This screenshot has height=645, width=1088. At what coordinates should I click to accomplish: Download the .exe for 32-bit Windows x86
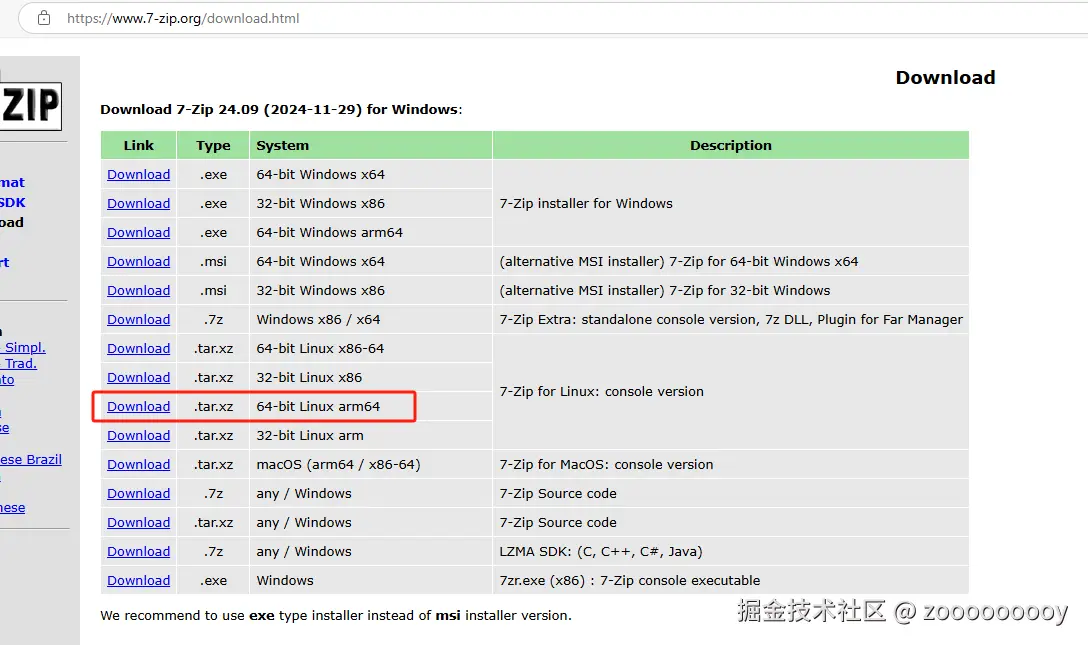tap(139, 204)
